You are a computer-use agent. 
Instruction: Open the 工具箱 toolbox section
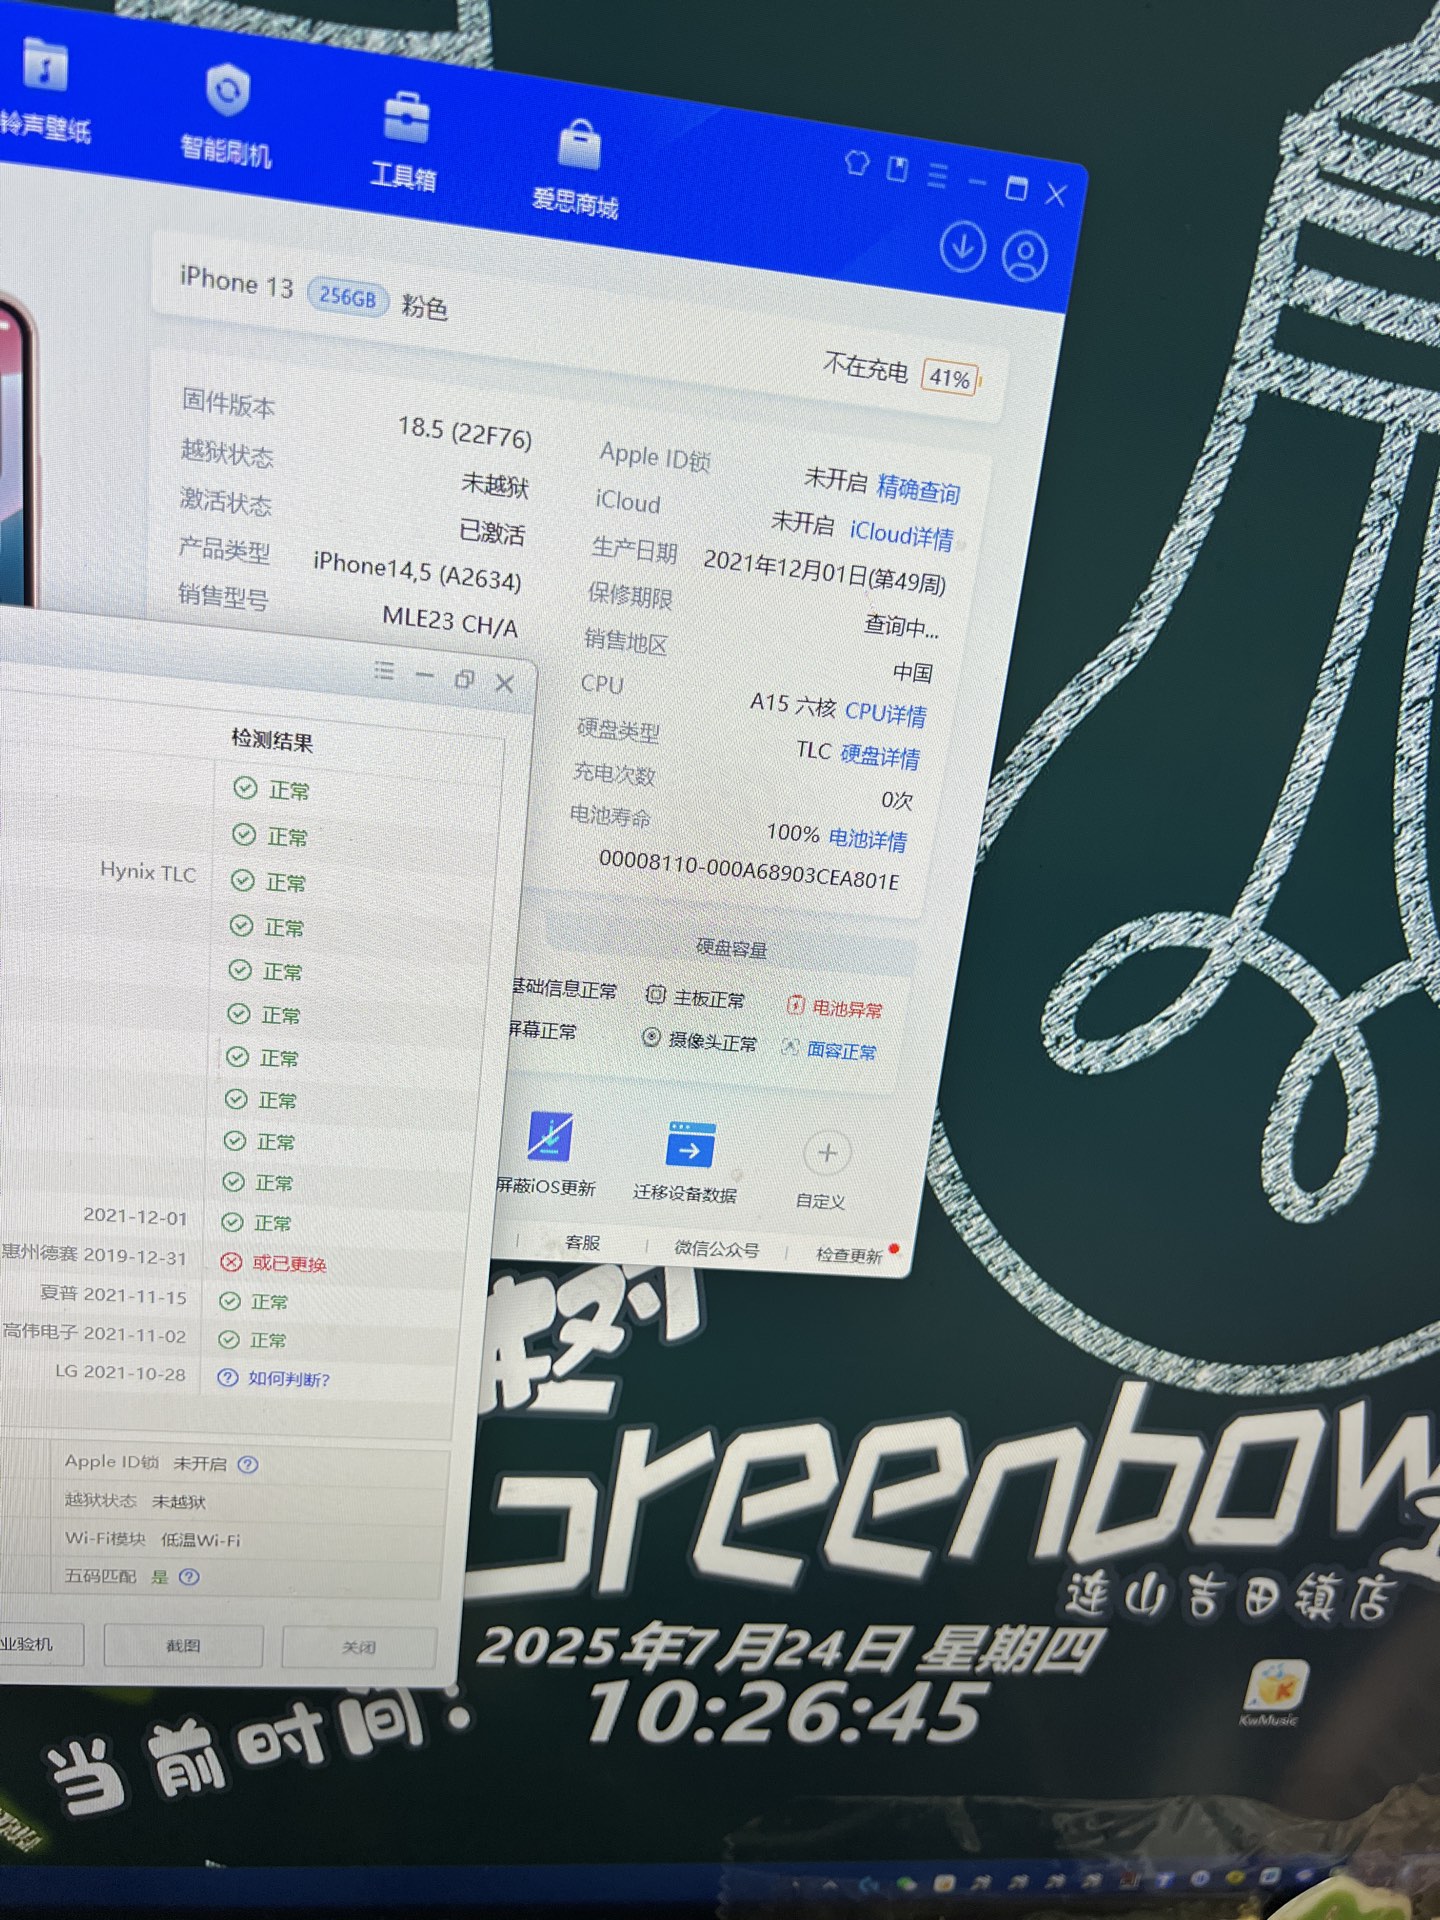404,142
